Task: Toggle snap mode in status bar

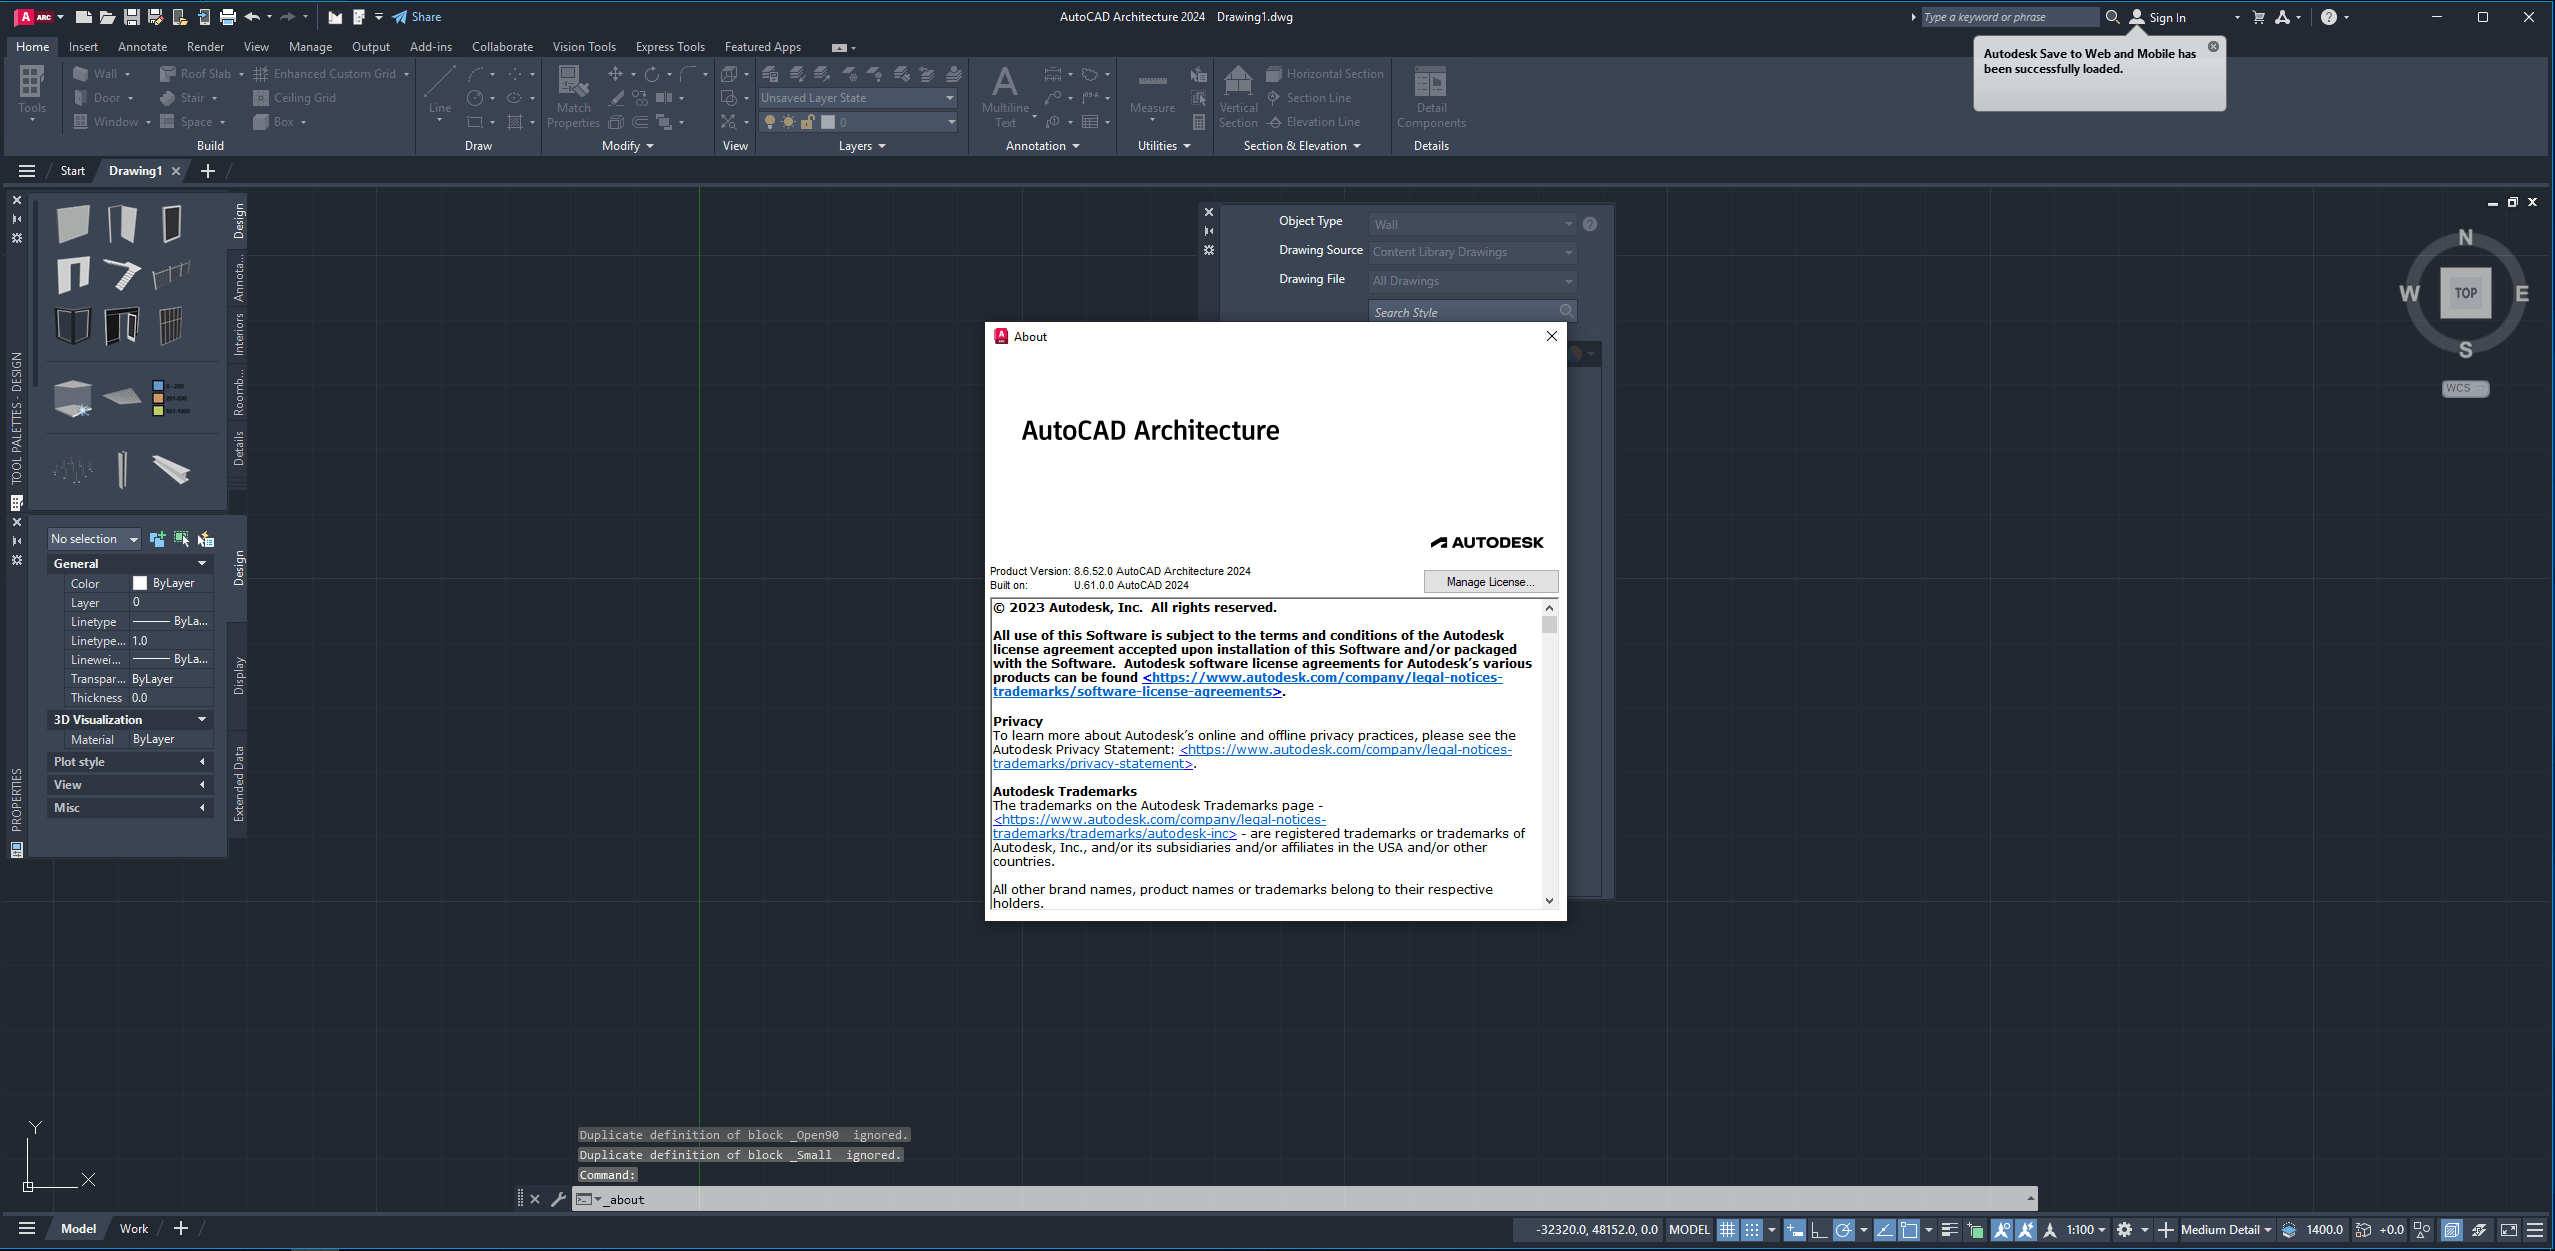Action: pos(1751,1230)
